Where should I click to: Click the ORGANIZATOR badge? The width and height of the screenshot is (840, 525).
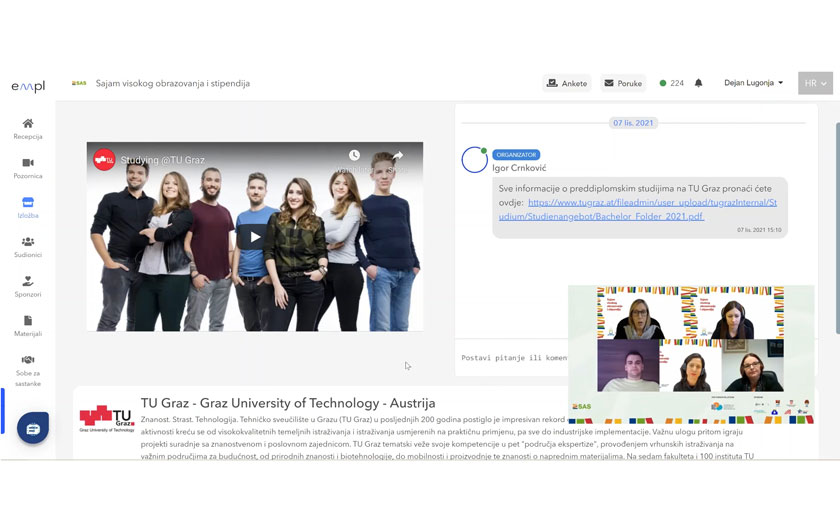tap(516, 155)
